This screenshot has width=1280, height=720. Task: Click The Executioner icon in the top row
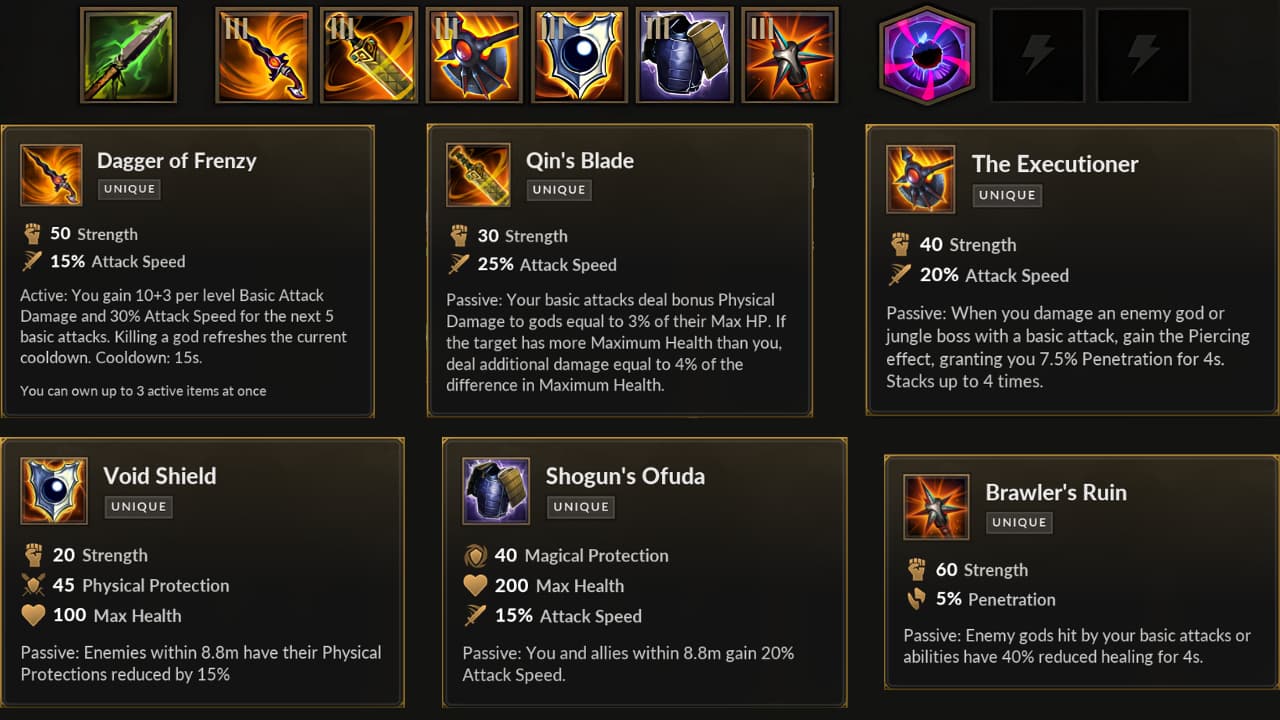[x=474, y=55]
